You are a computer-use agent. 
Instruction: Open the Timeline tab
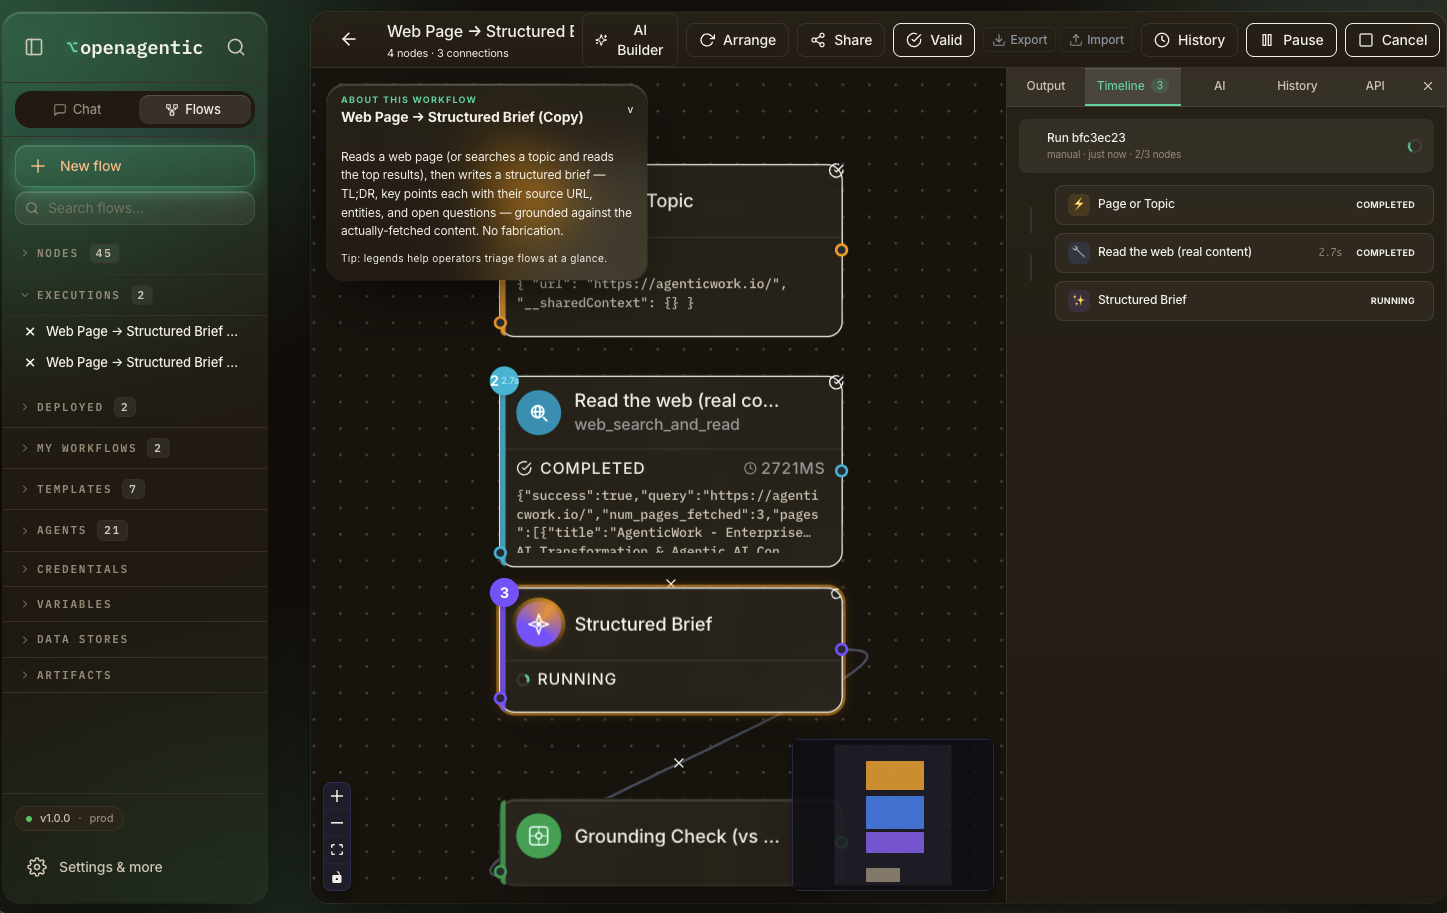1132,86
